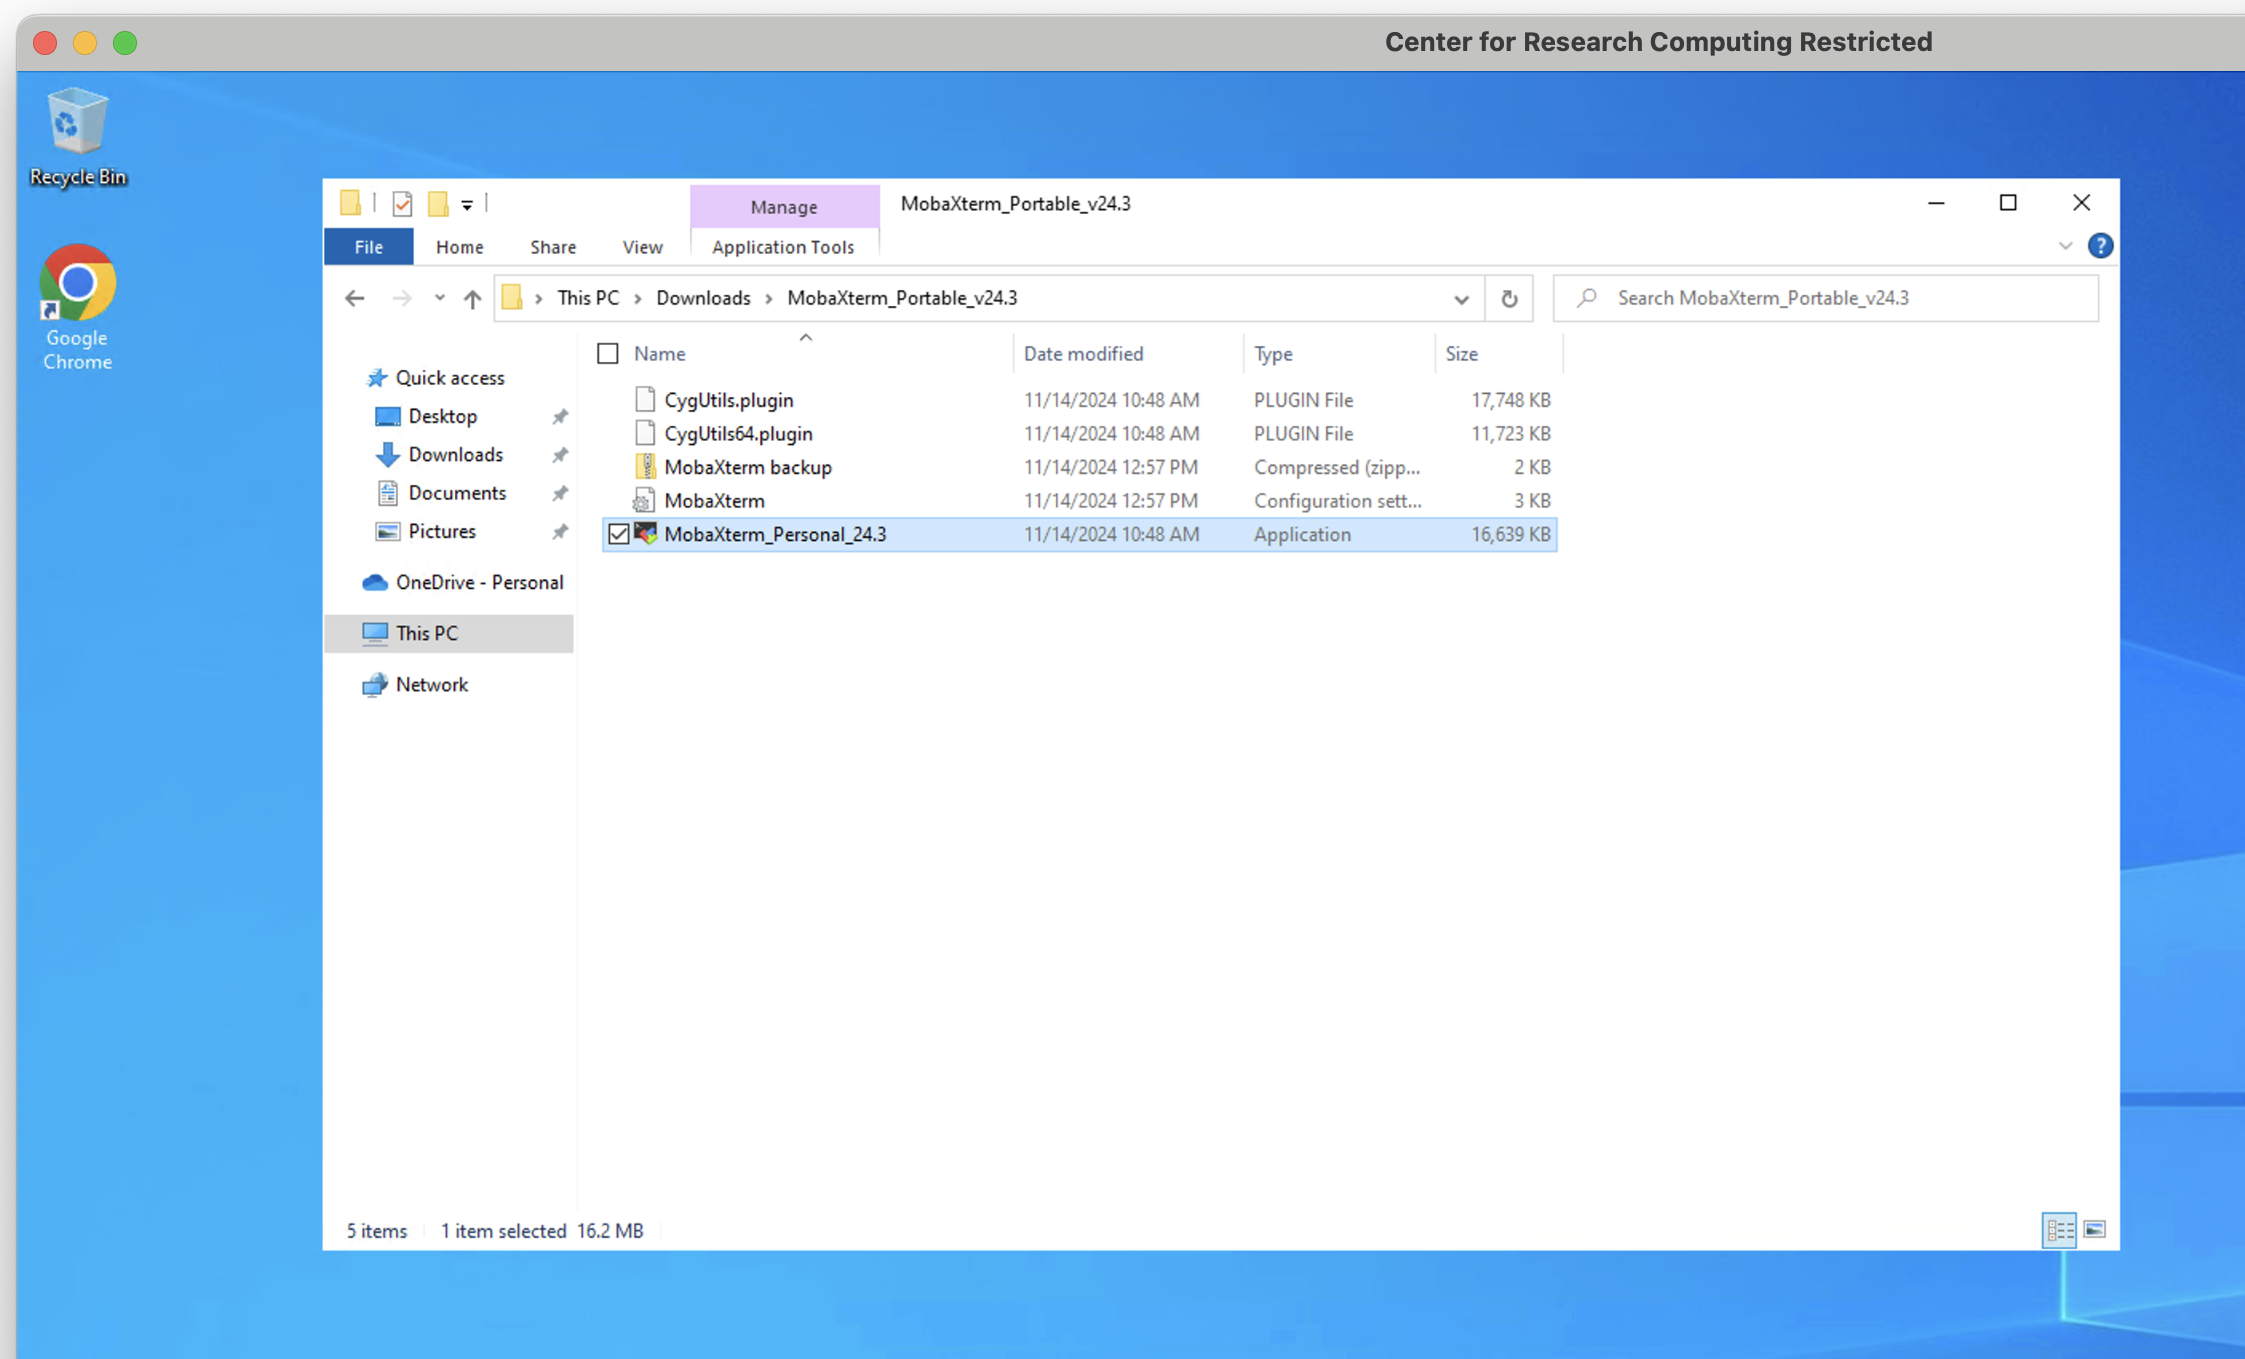Viewport: 2245px width, 1359px height.
Task: Expand the chevron before This PC breadcrumb
Action: click(x=539, y=299)
